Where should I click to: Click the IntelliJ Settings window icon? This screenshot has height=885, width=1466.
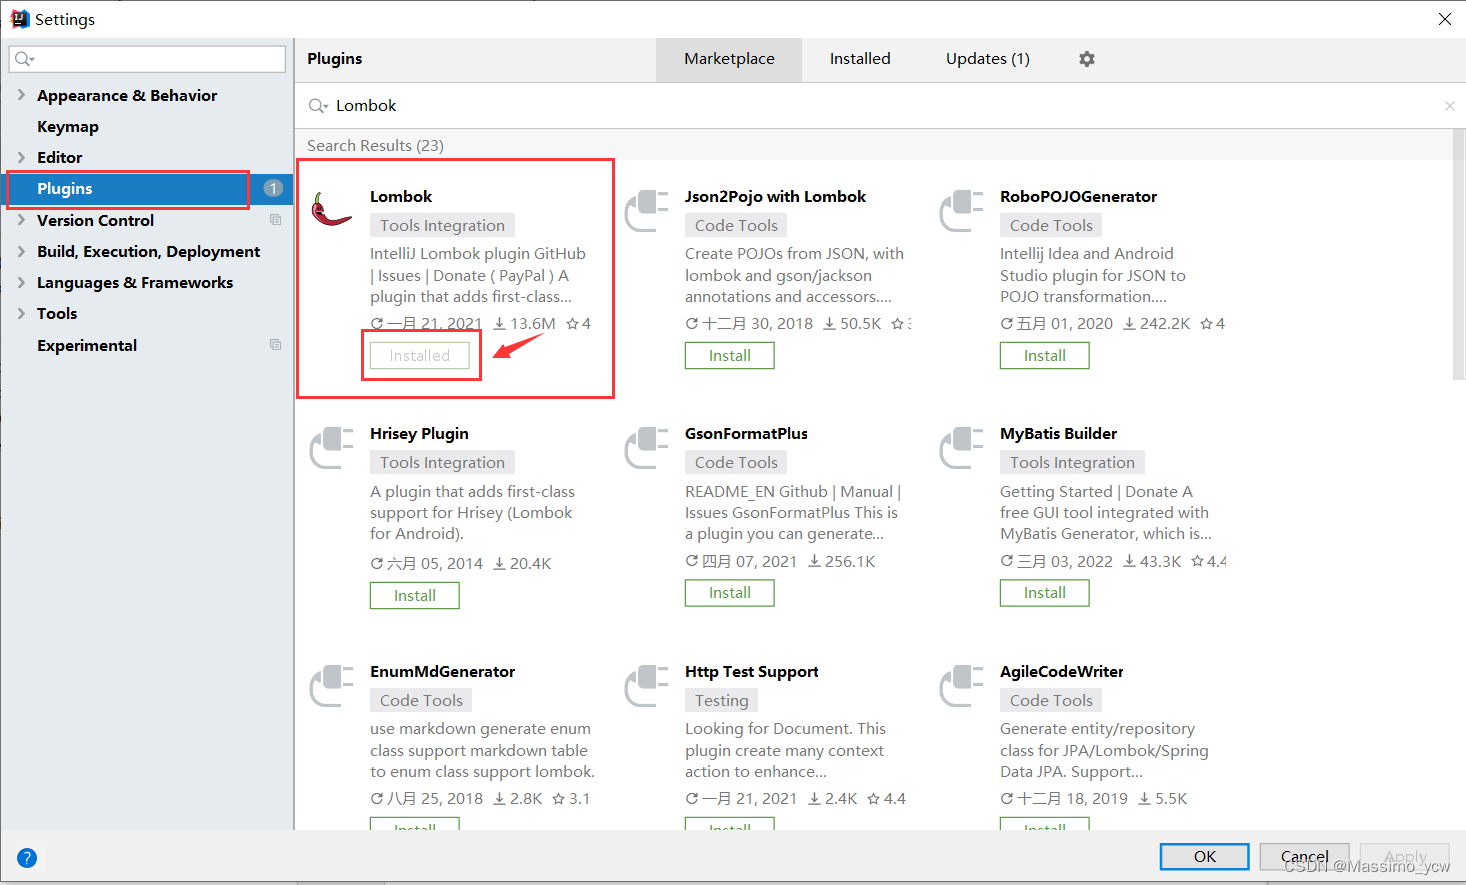19,19
